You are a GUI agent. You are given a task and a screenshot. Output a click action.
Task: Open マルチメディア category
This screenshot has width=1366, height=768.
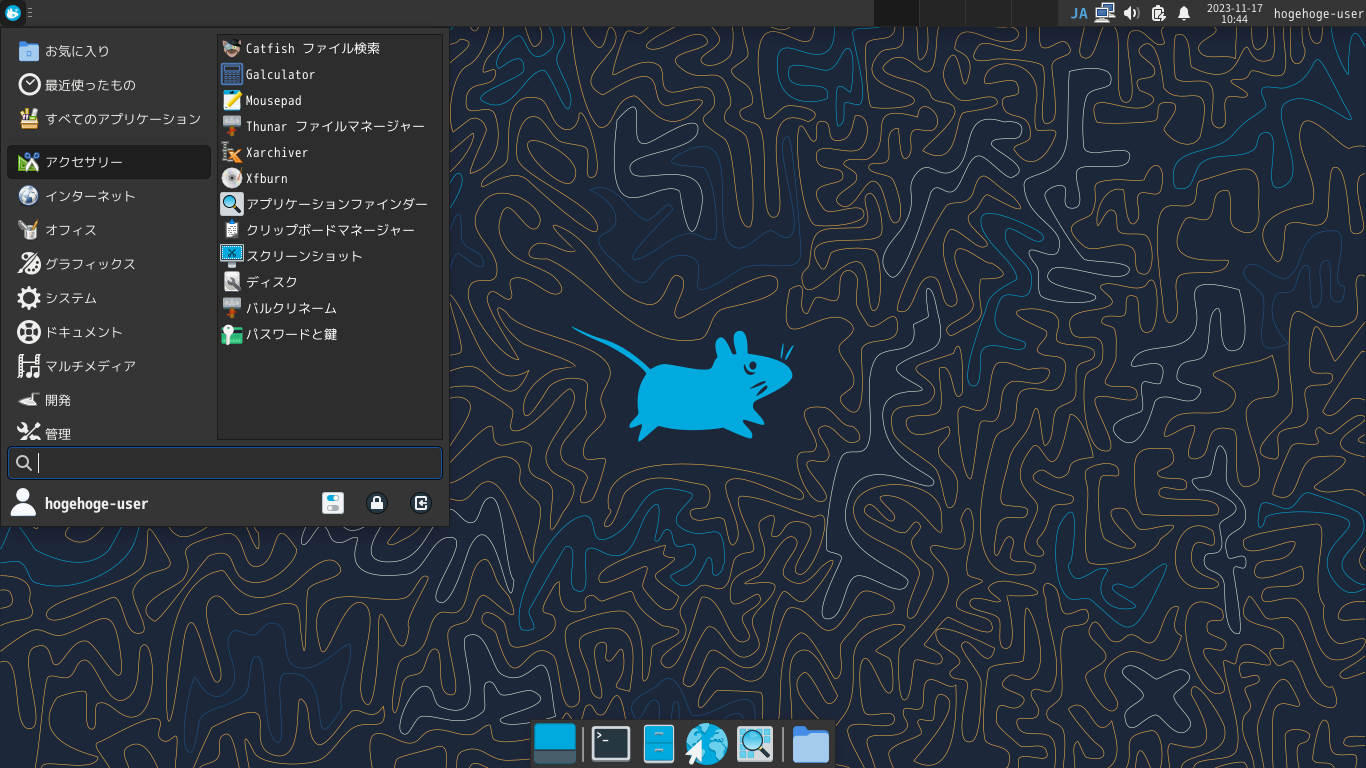(109, 366)
